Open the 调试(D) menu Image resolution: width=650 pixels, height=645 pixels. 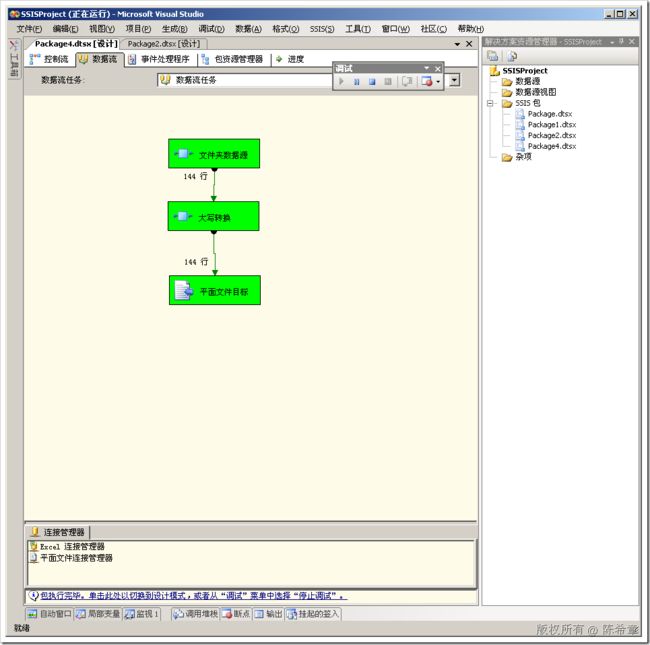(211, 29)
